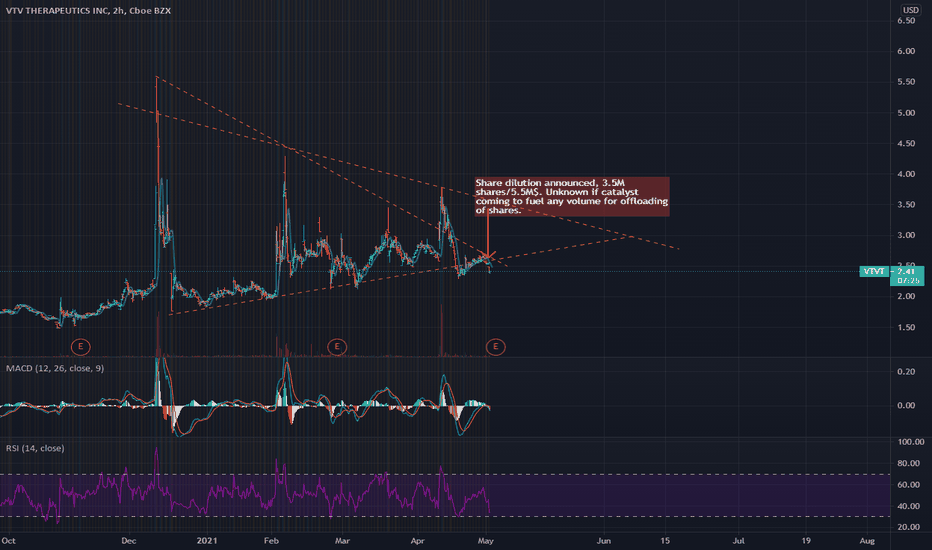Click the Feb label on the time axis

click(x=271, y=541)
